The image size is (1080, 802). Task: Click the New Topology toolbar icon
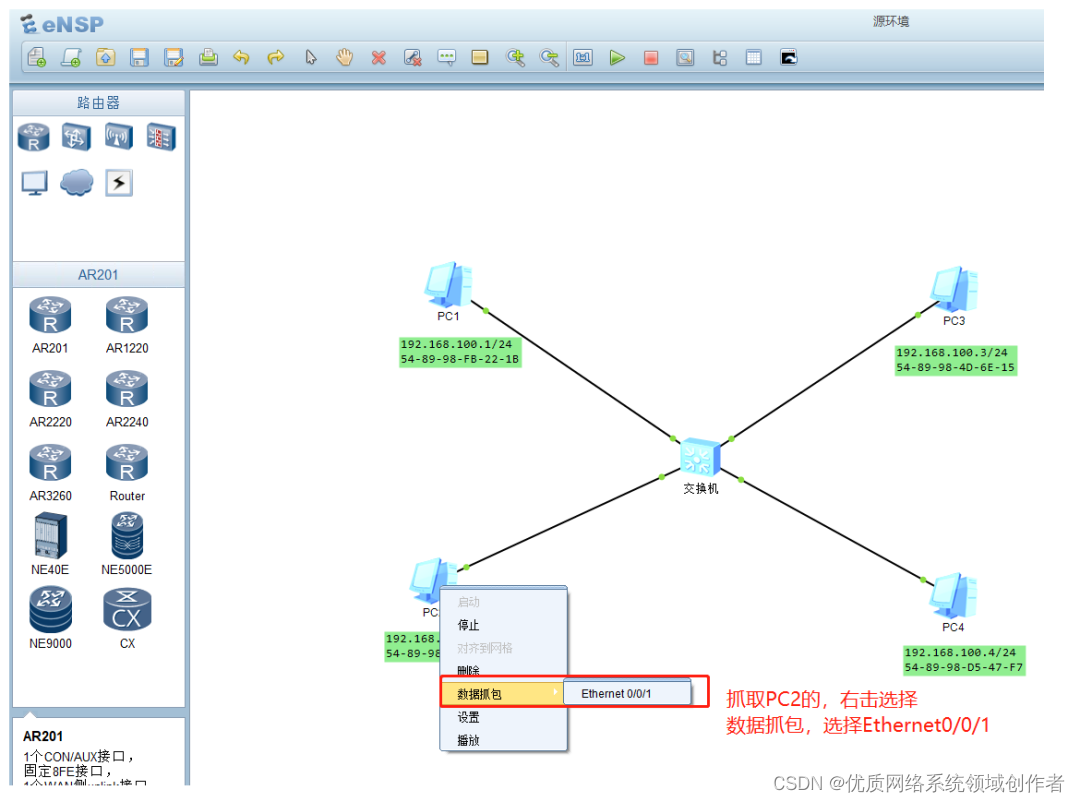37,57
